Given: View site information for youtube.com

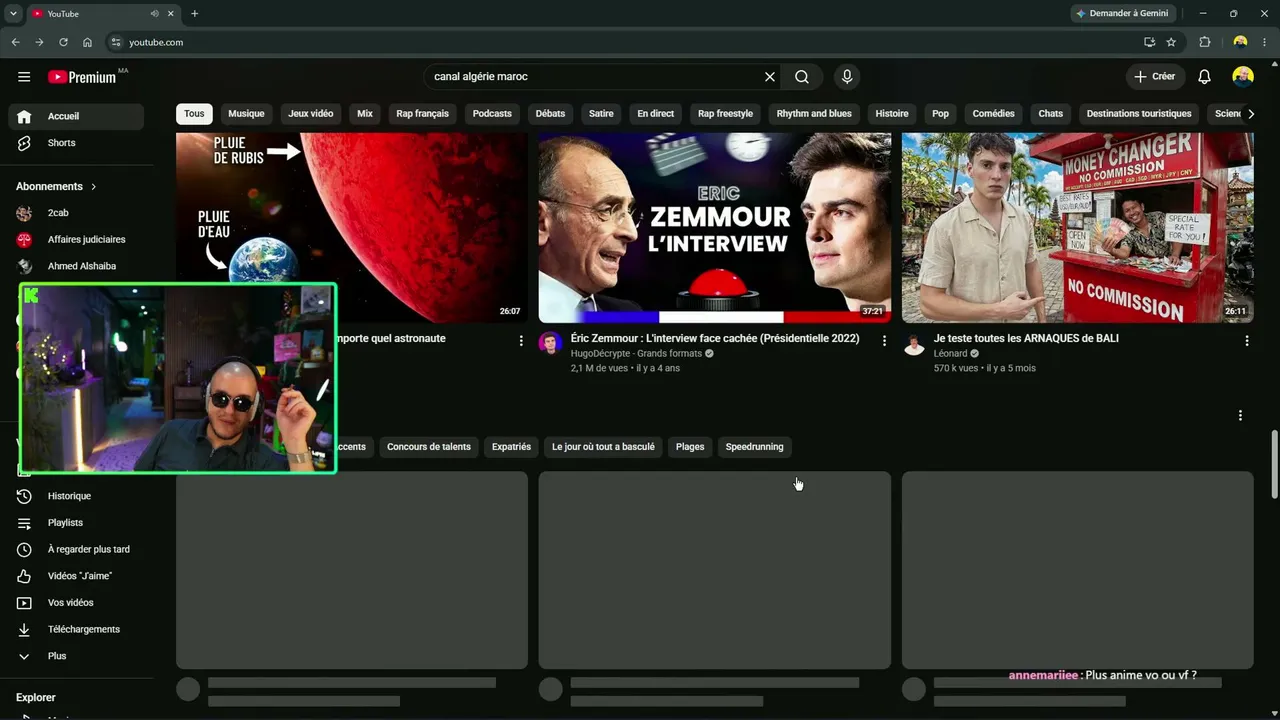Looking at the screenshot, I should (x=116, y=42).
